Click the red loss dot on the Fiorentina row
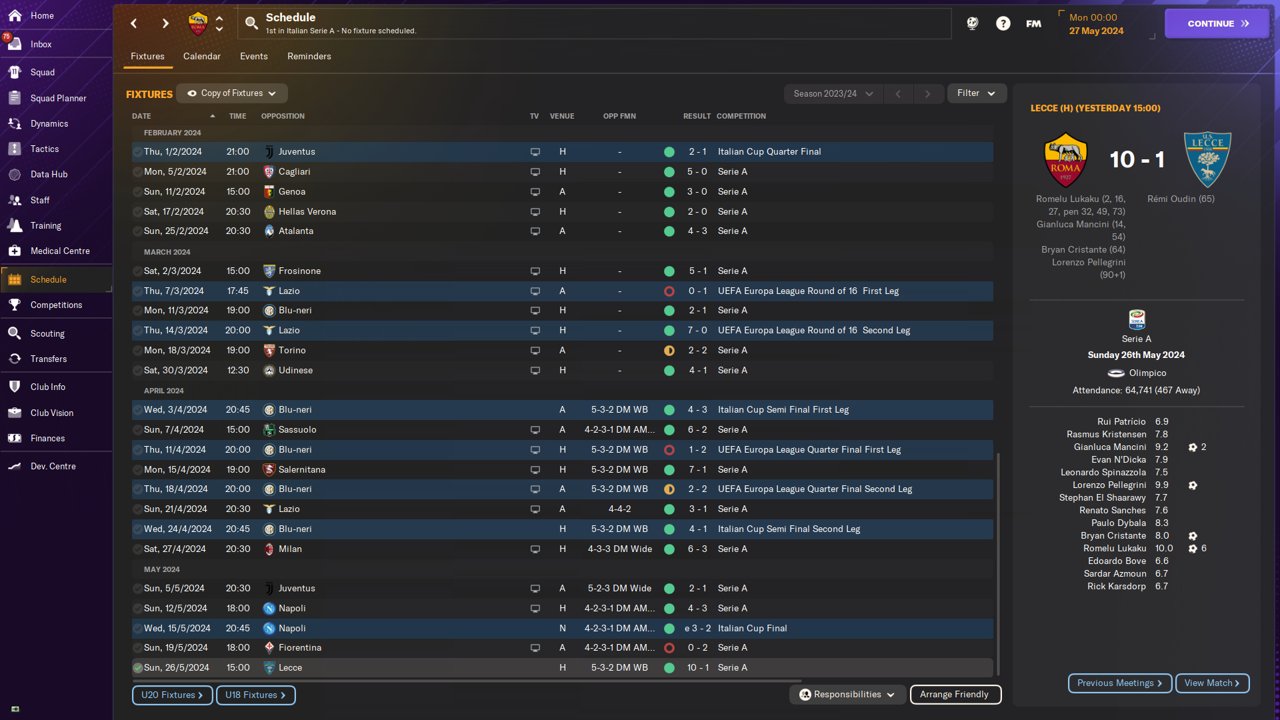Viewport: 1280px width, 720px height. tap(669, 648)
